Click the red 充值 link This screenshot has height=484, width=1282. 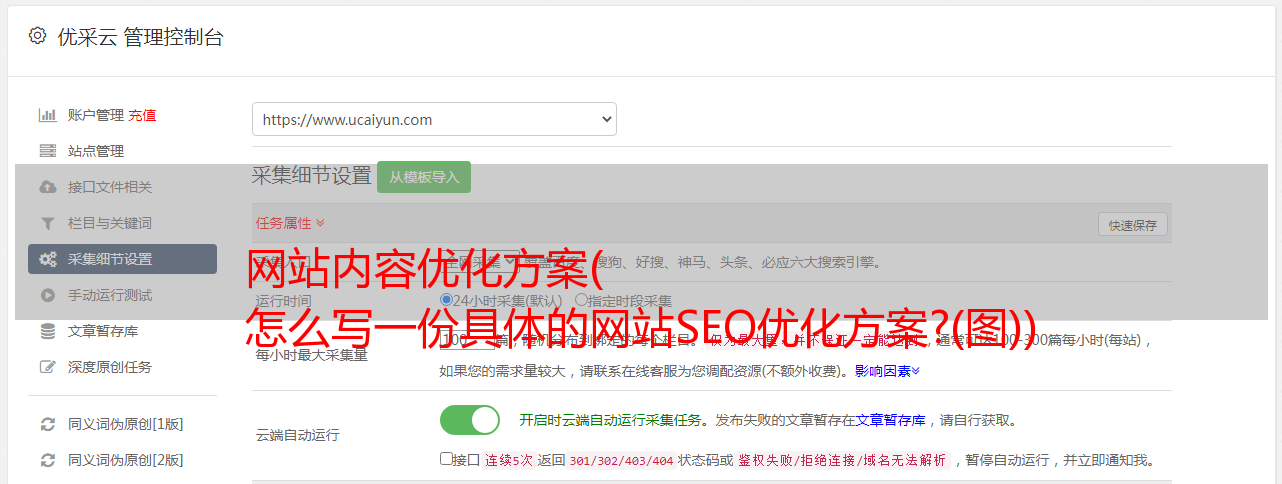pos(142,115)
